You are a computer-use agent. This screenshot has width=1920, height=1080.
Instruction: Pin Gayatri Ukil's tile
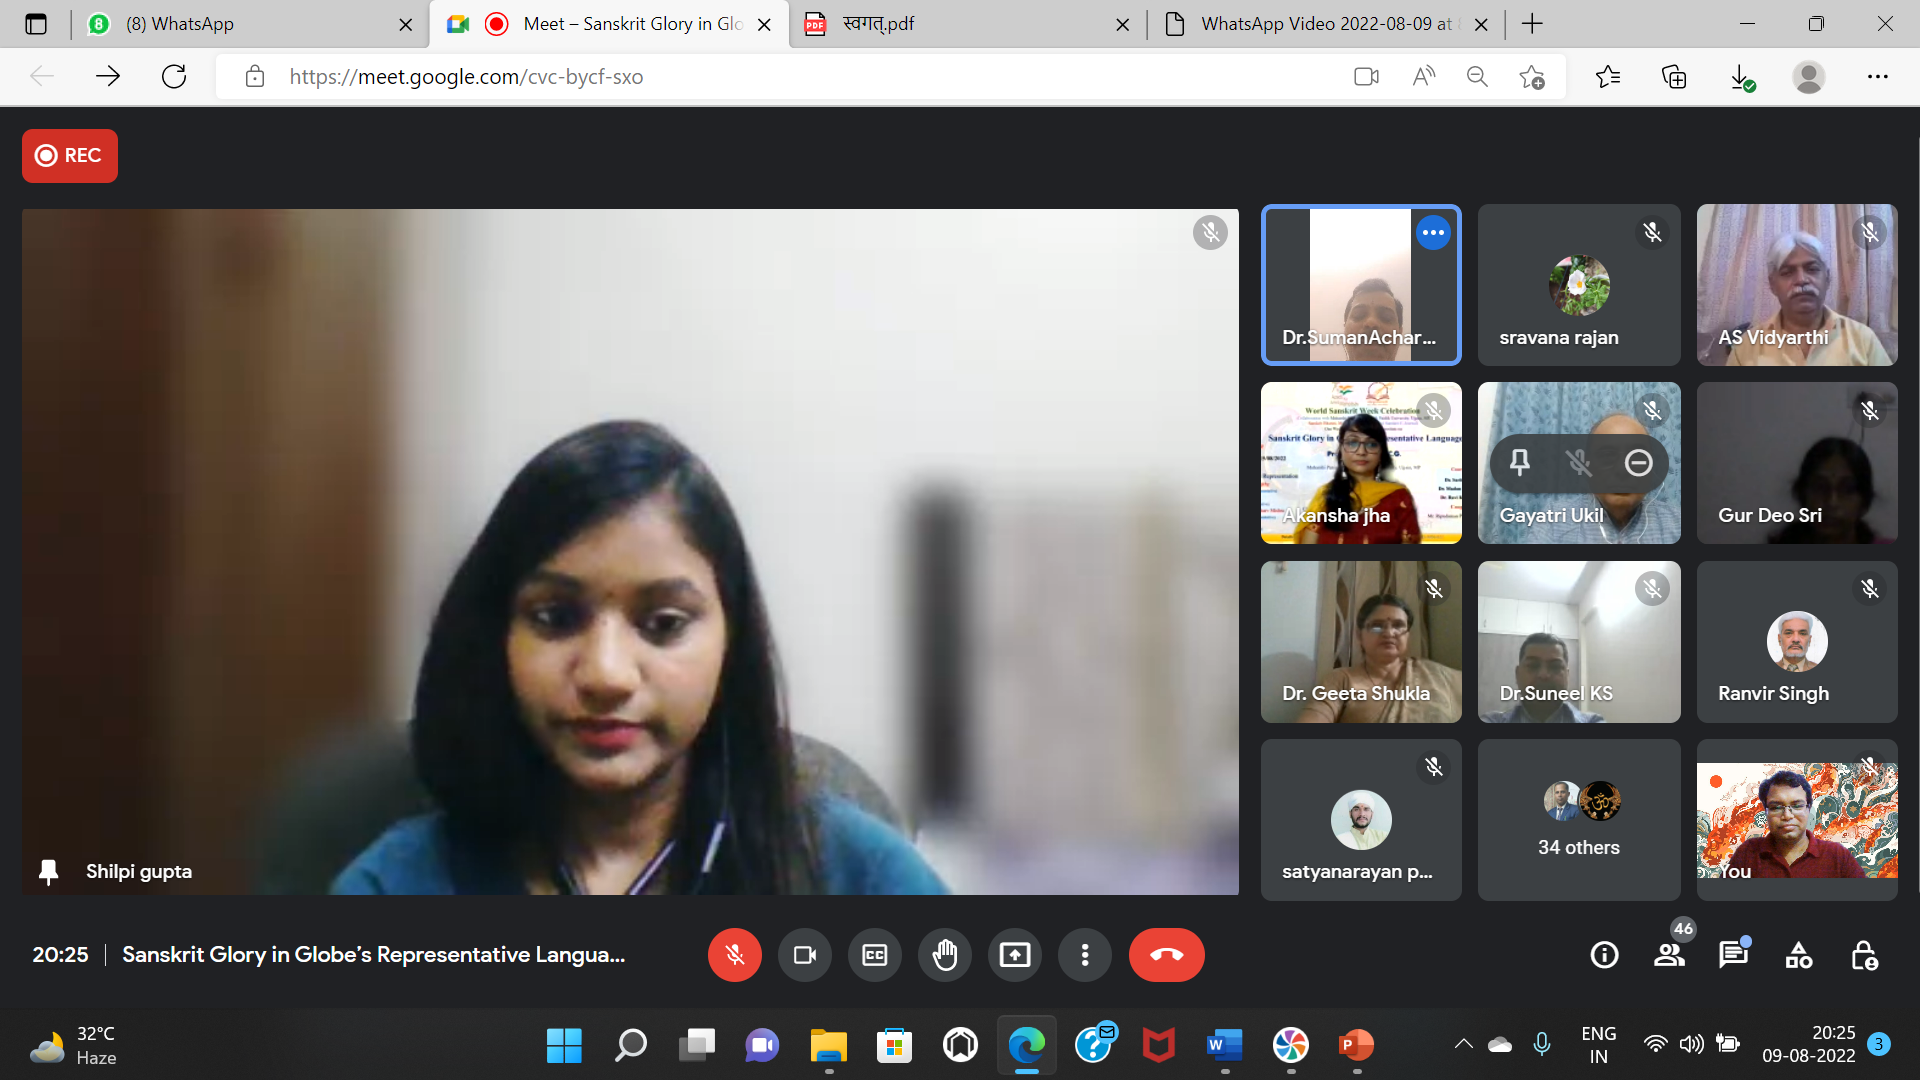1519,462
